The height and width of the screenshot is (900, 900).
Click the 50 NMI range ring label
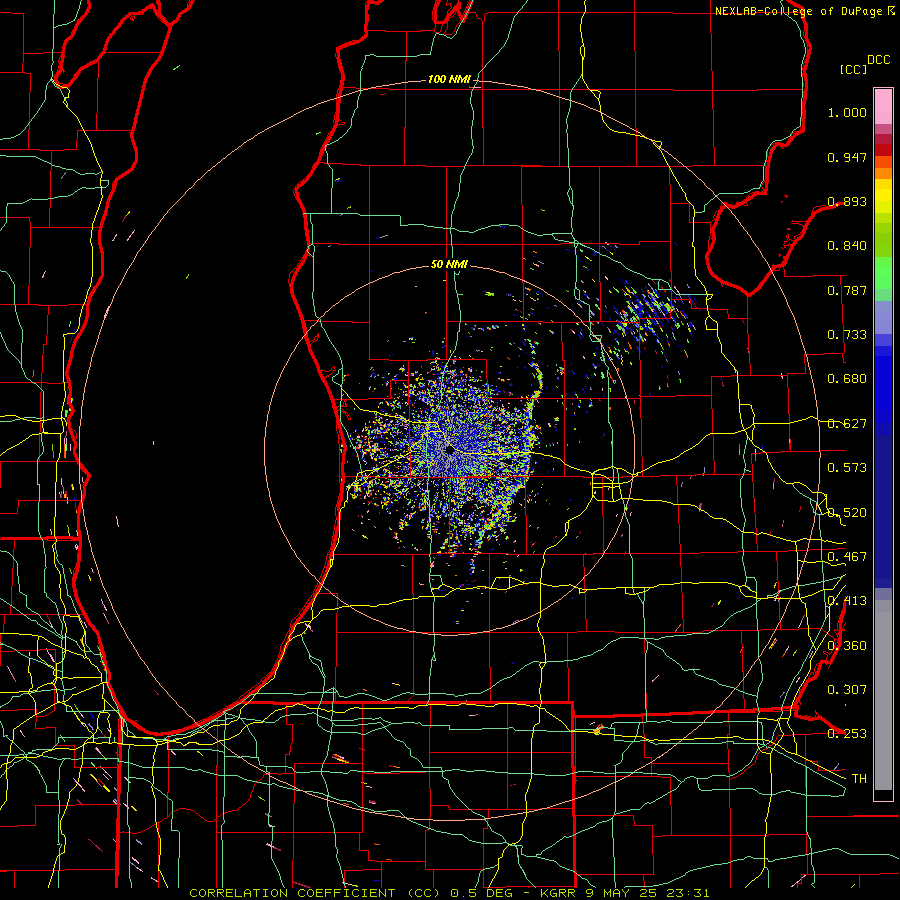[449, 264]
